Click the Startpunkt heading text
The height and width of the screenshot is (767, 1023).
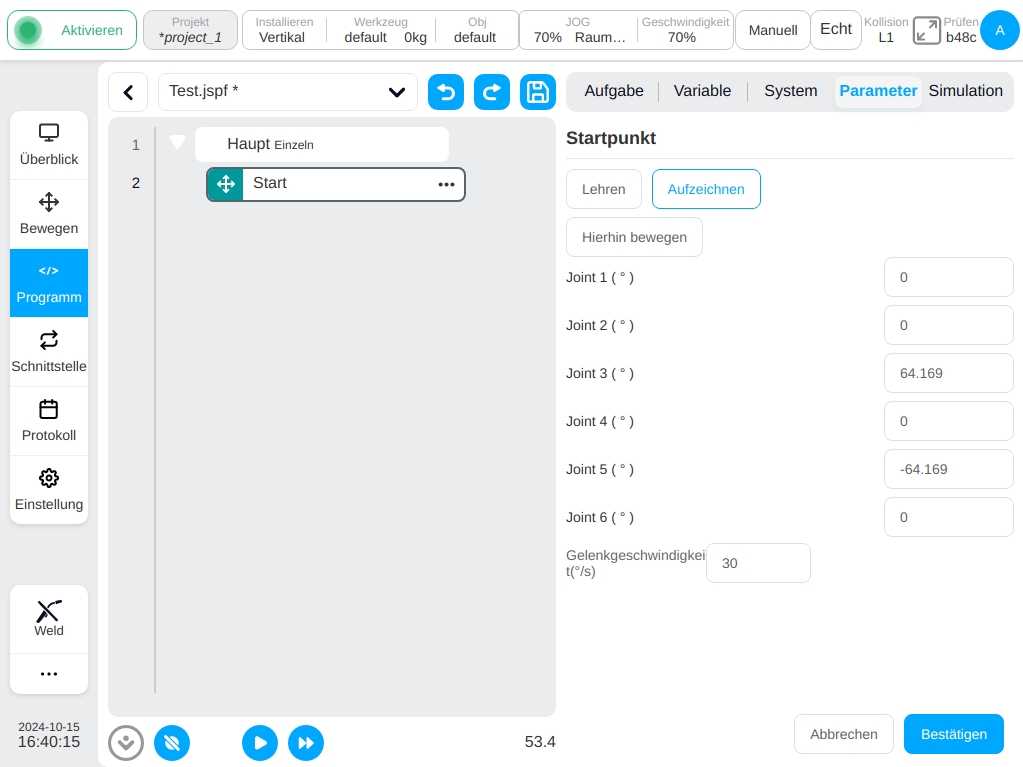tap(611, 138)
